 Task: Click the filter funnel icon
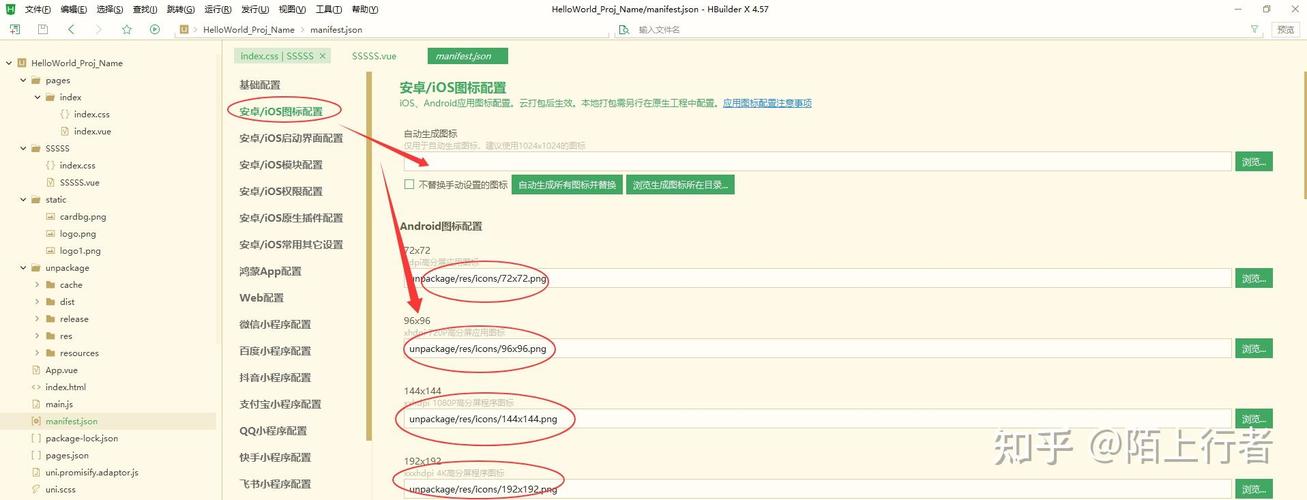[x=1254, y=30]
